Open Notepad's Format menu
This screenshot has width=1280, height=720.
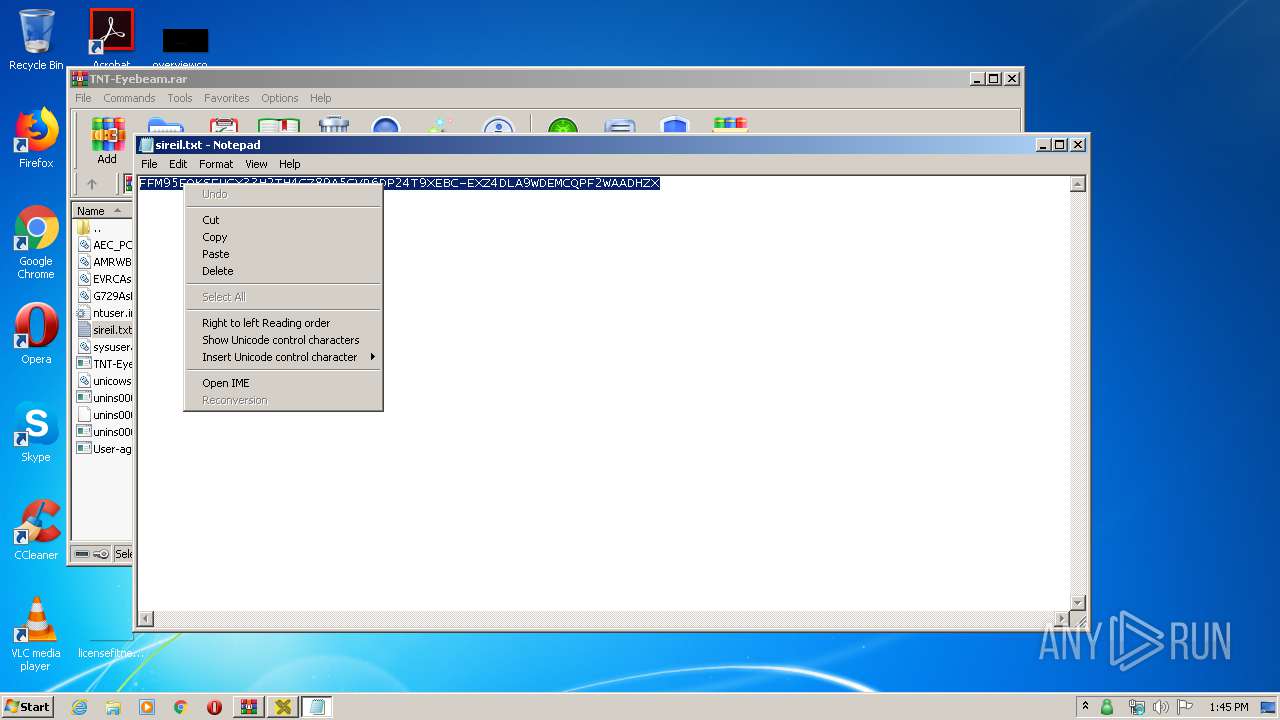tap(216, 164)
